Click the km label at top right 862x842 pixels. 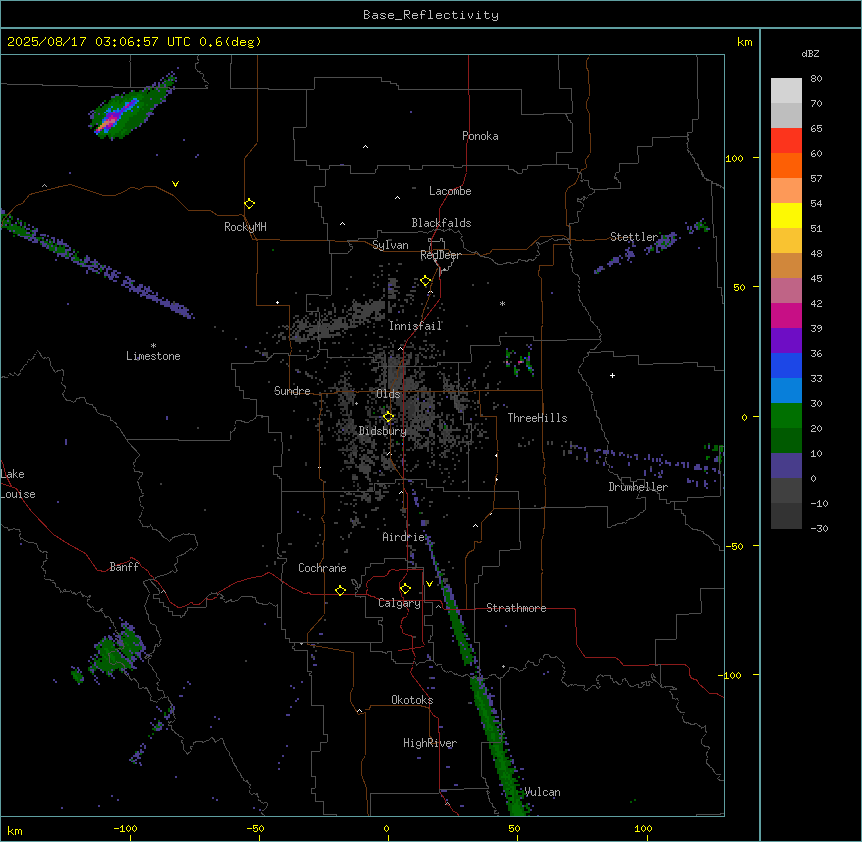744,42
